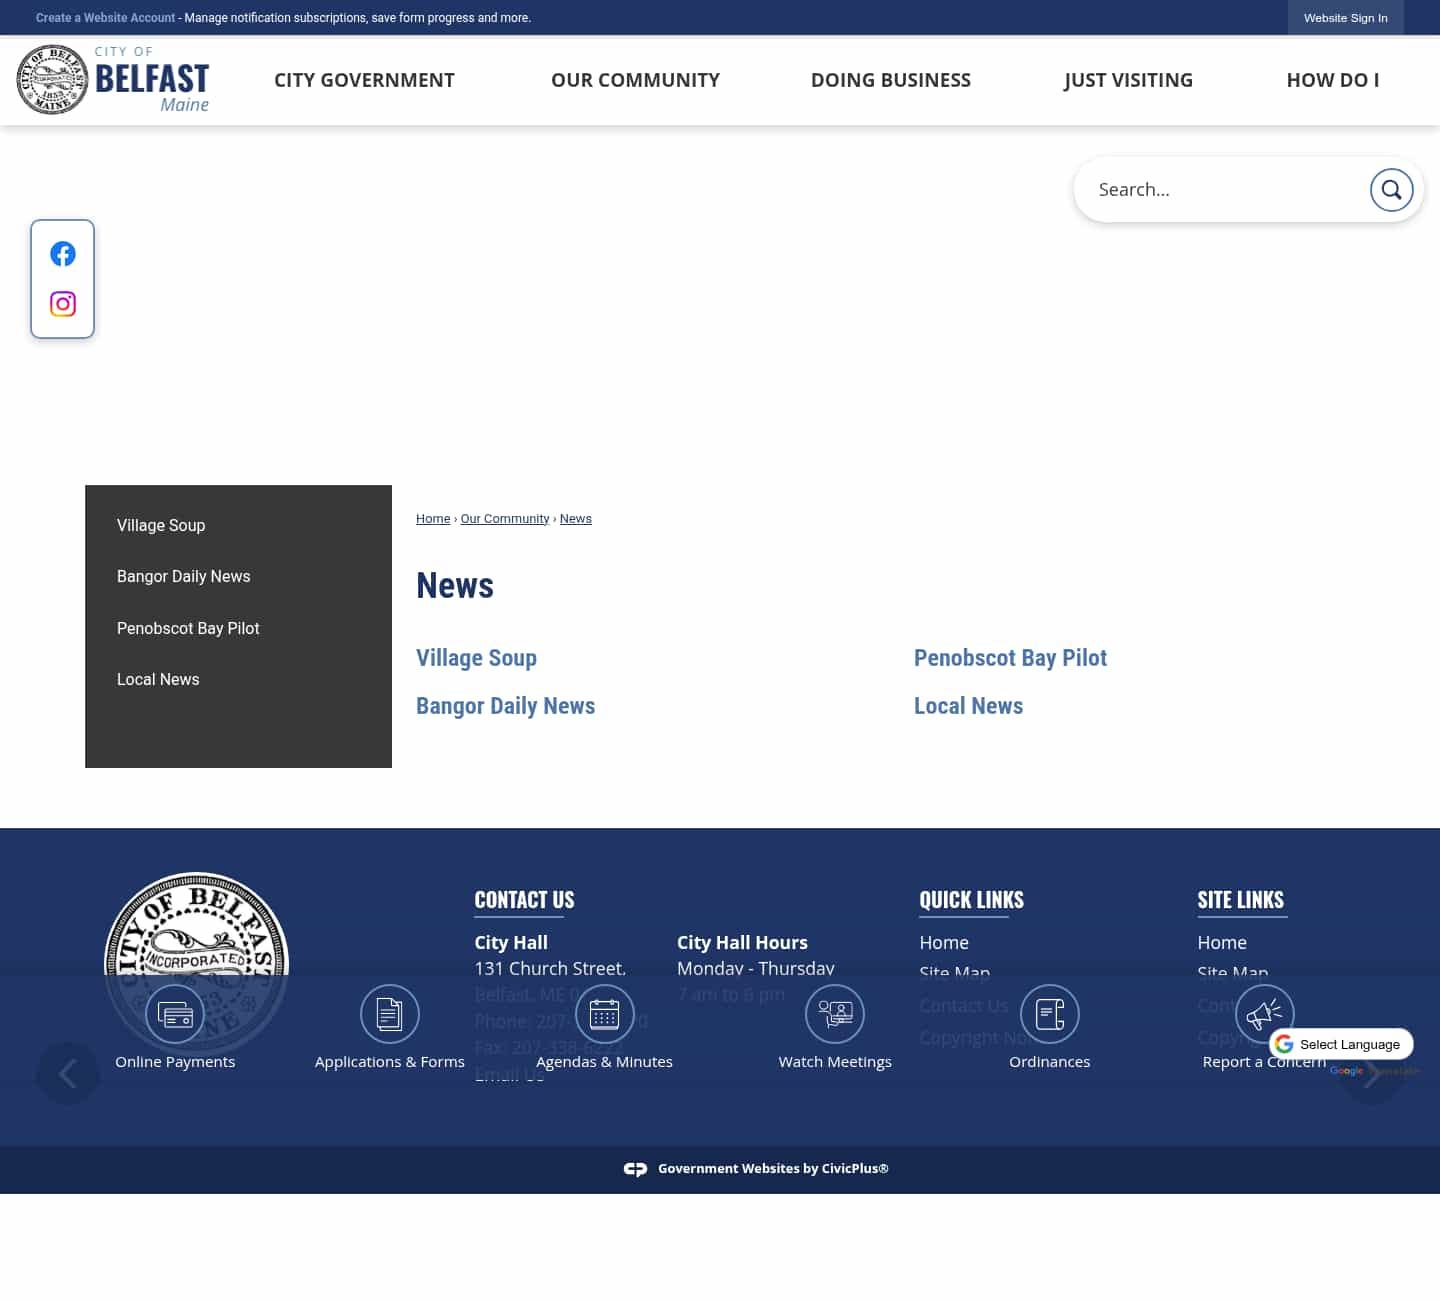Open the Facebook social icon
The width and height of the screenshot is (1440, 1302).
click(63, 254)
